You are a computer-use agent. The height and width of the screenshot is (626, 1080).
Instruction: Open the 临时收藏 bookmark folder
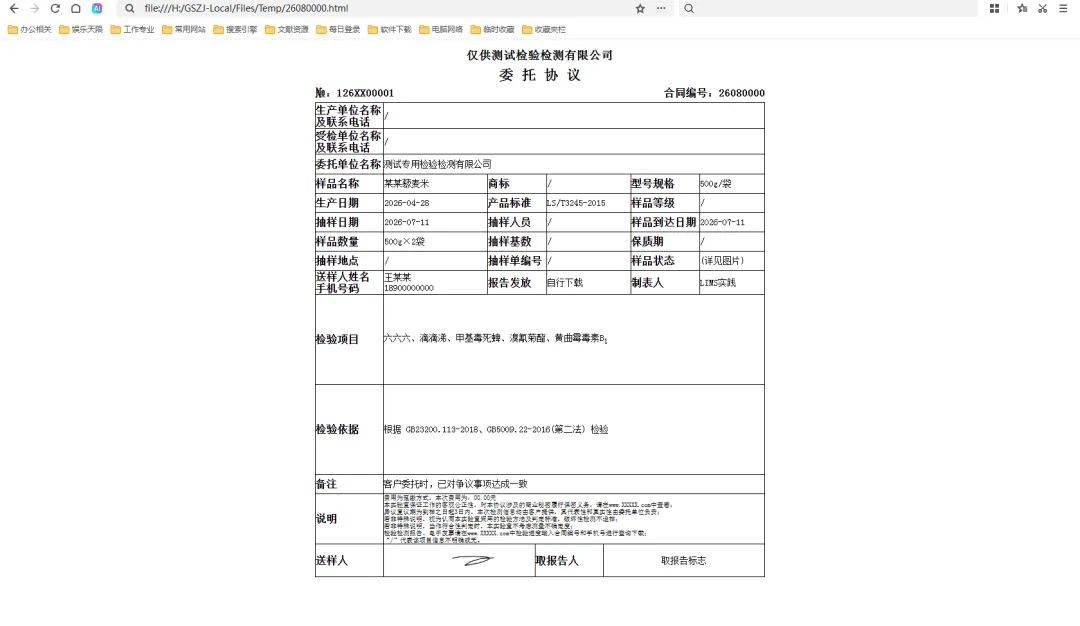(492, 30)
